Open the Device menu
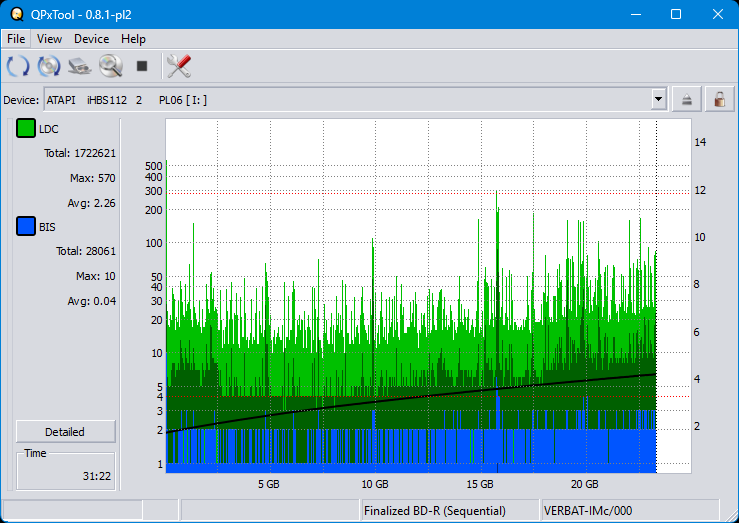The image size is (739, 523). click(91, 39)
